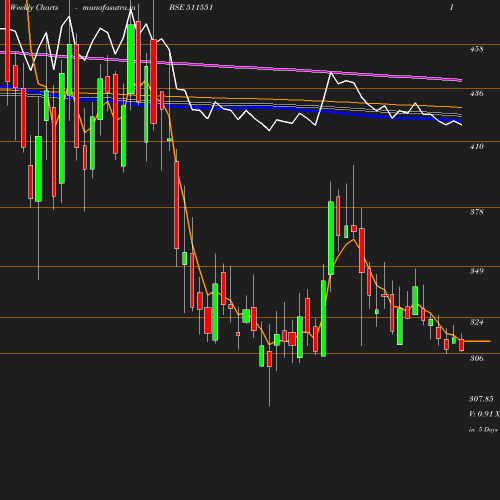Click the 324 price level label
This screenshot has height=500, width=500.
coord(477,322)
